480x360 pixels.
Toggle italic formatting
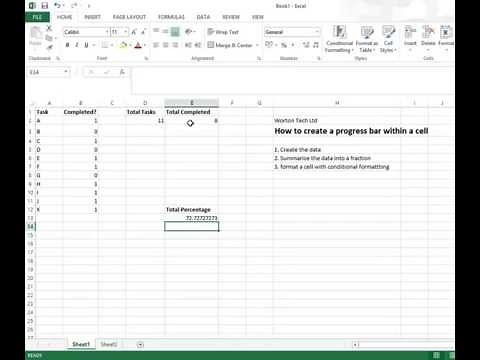pos(77,45)
